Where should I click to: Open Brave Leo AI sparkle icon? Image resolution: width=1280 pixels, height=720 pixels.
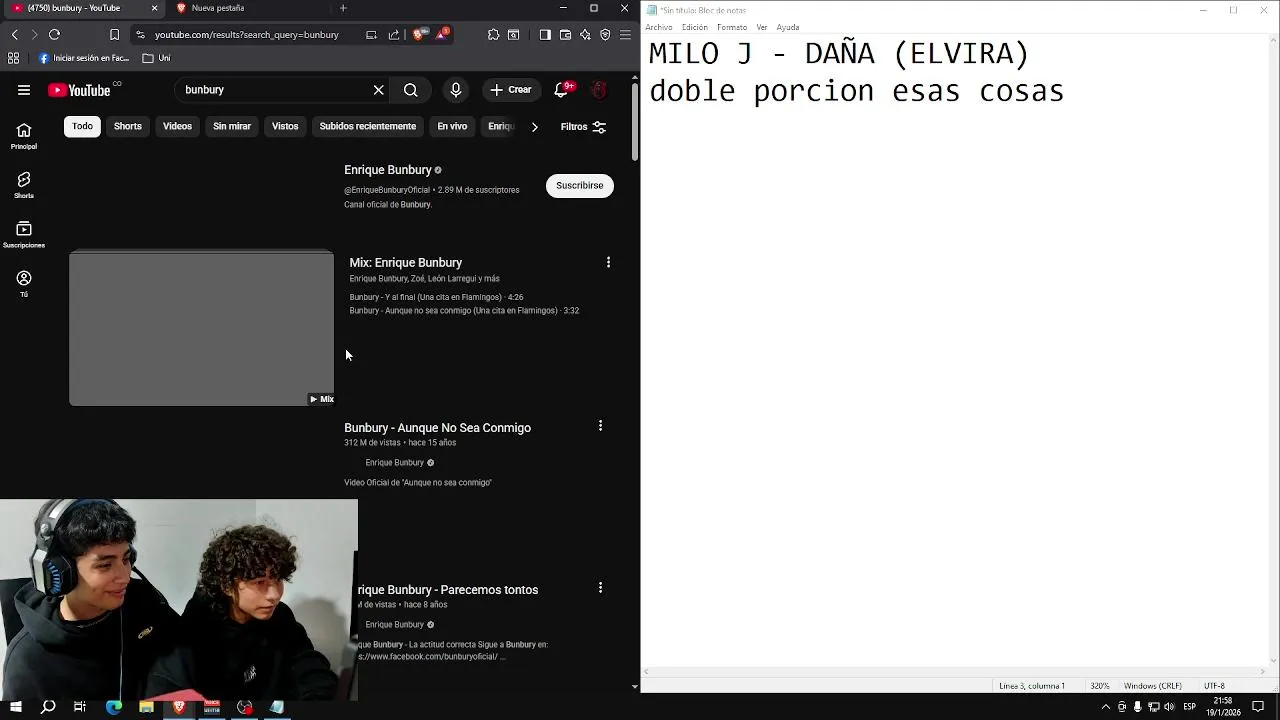[585, 34]
